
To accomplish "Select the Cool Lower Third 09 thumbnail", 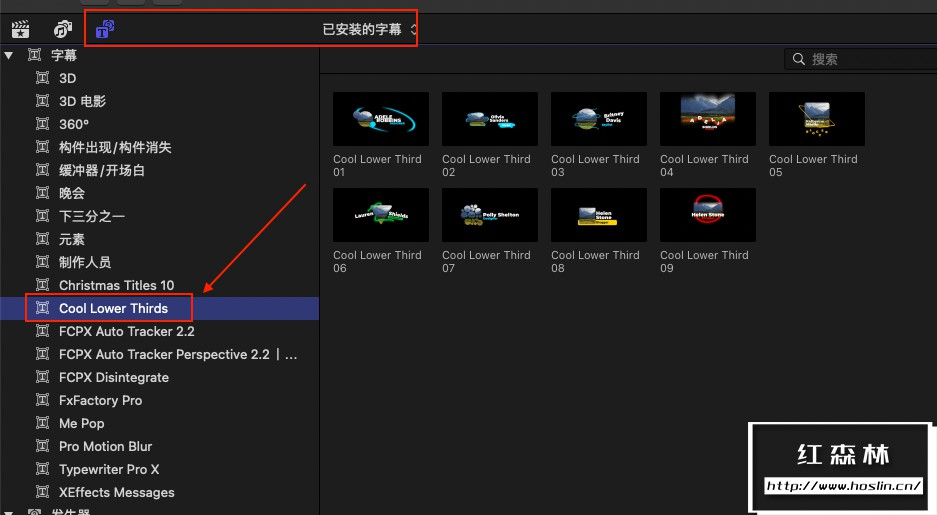I will [708, 215].
